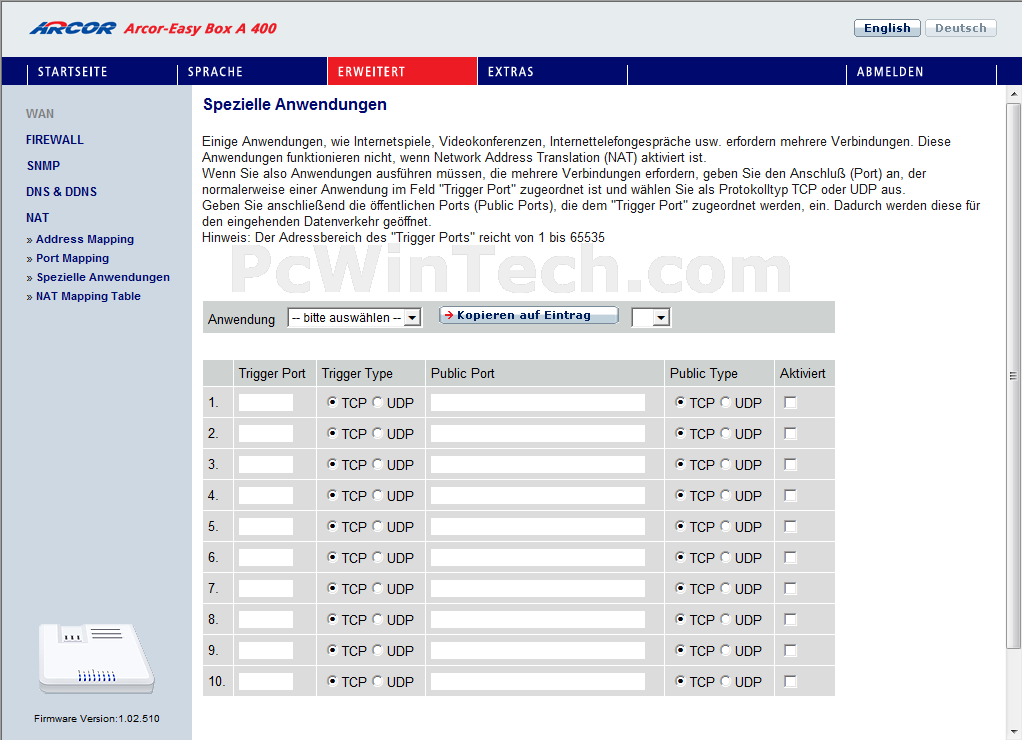
Task: Open the SNMP menu section
Action: pyautogui.click(x=43, y=166)
